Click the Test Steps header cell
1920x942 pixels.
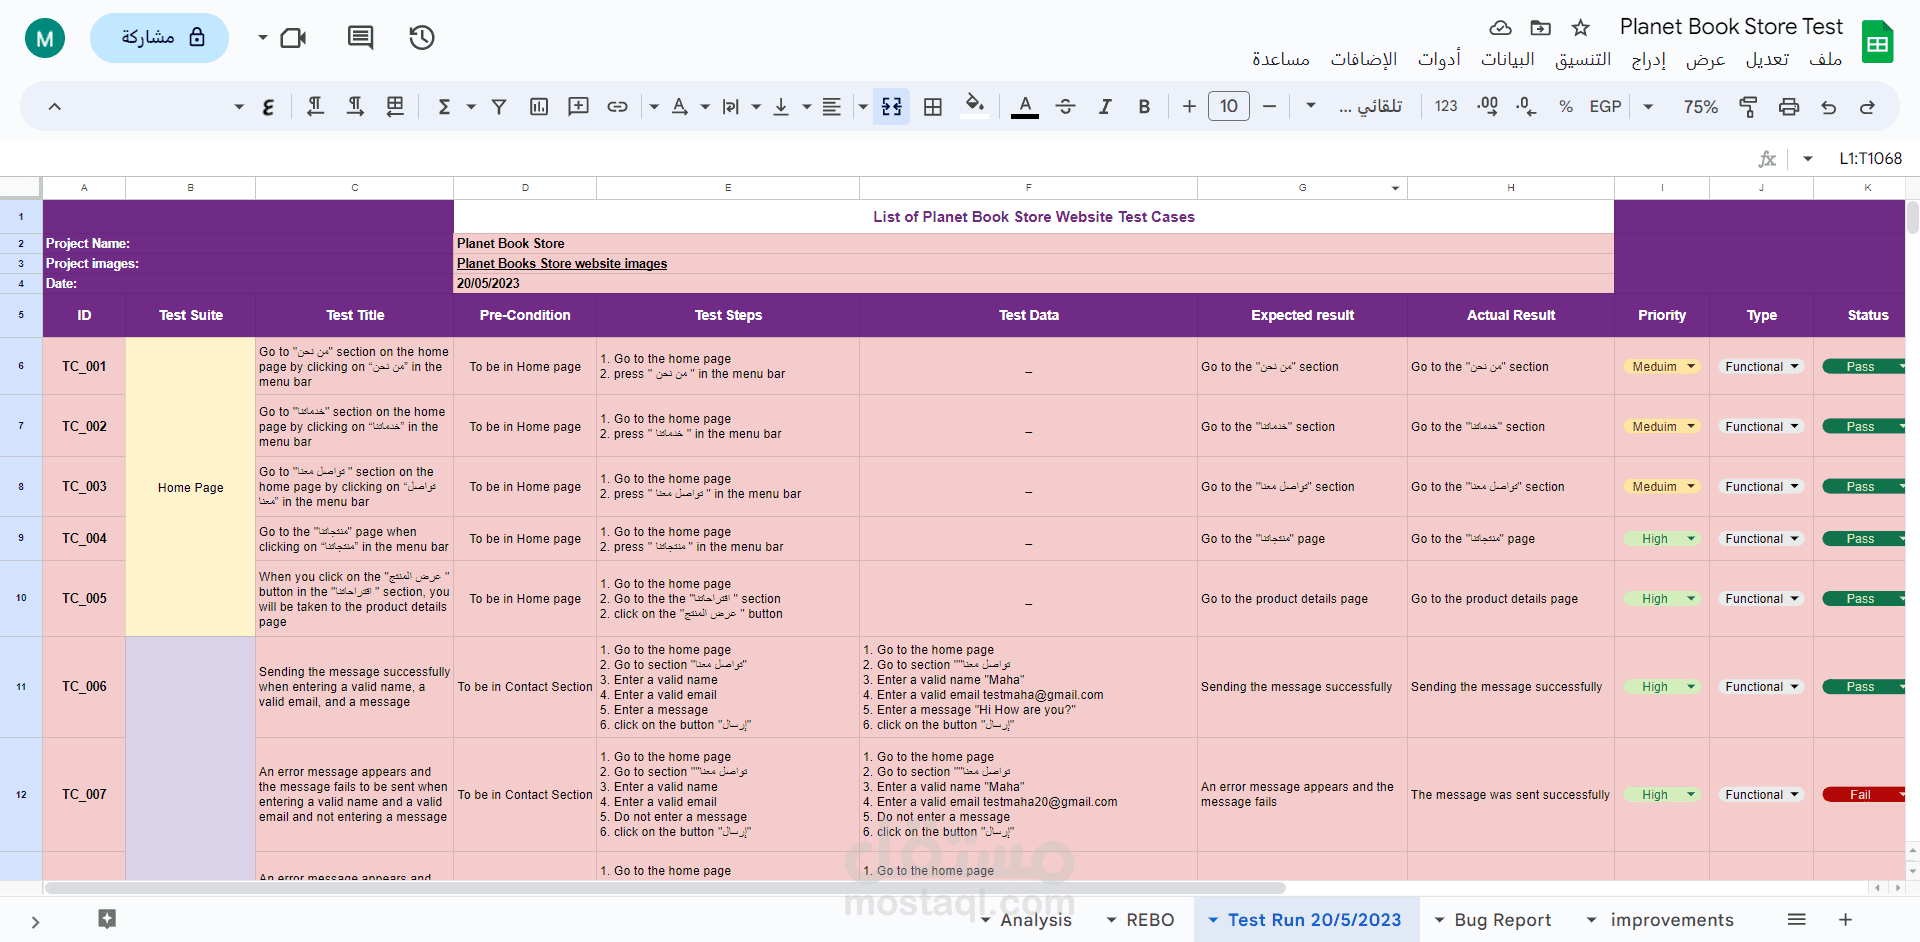click(728, 315)
